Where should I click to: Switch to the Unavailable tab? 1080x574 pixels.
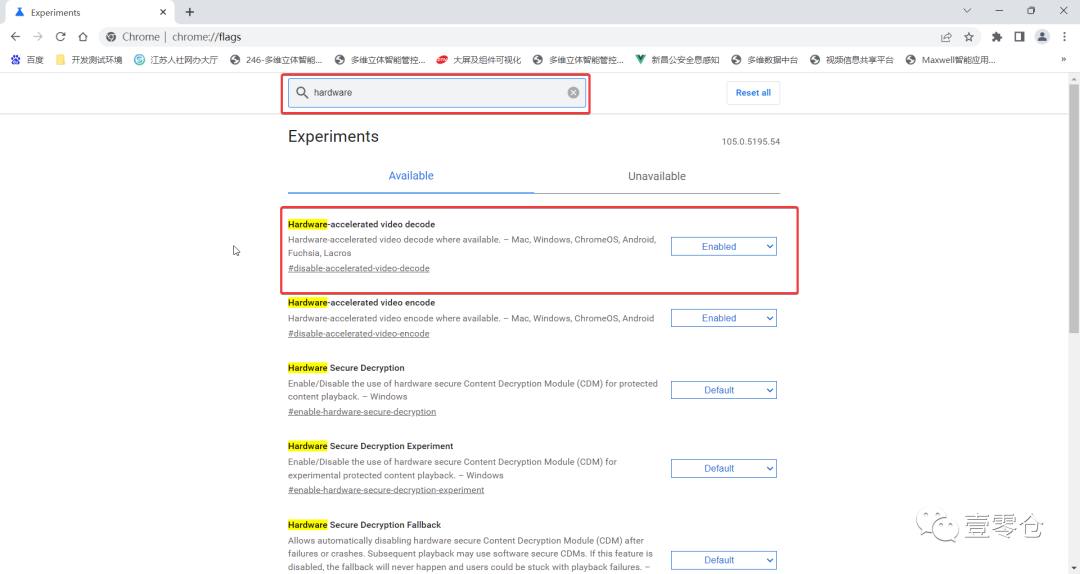coord(656,176)
